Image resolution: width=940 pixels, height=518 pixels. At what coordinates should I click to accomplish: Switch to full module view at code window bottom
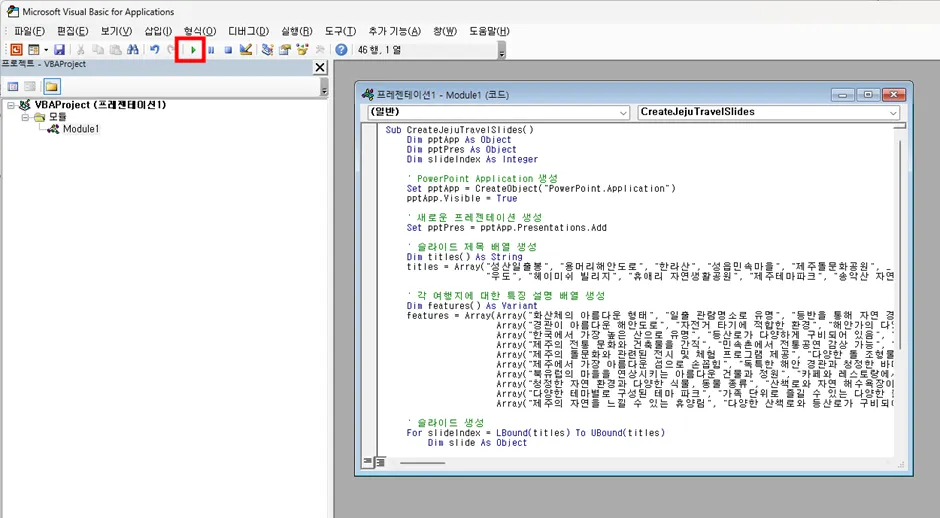click(381, 462)
